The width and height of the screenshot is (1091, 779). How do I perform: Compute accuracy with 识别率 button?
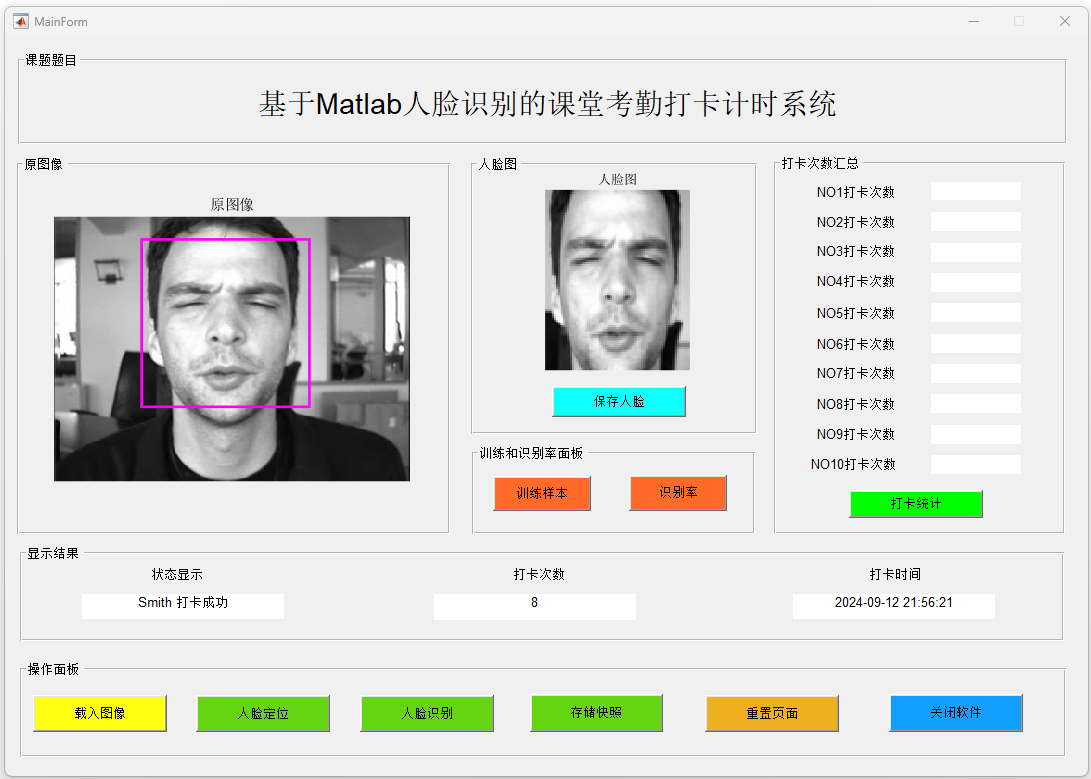[x=678, y=492]
